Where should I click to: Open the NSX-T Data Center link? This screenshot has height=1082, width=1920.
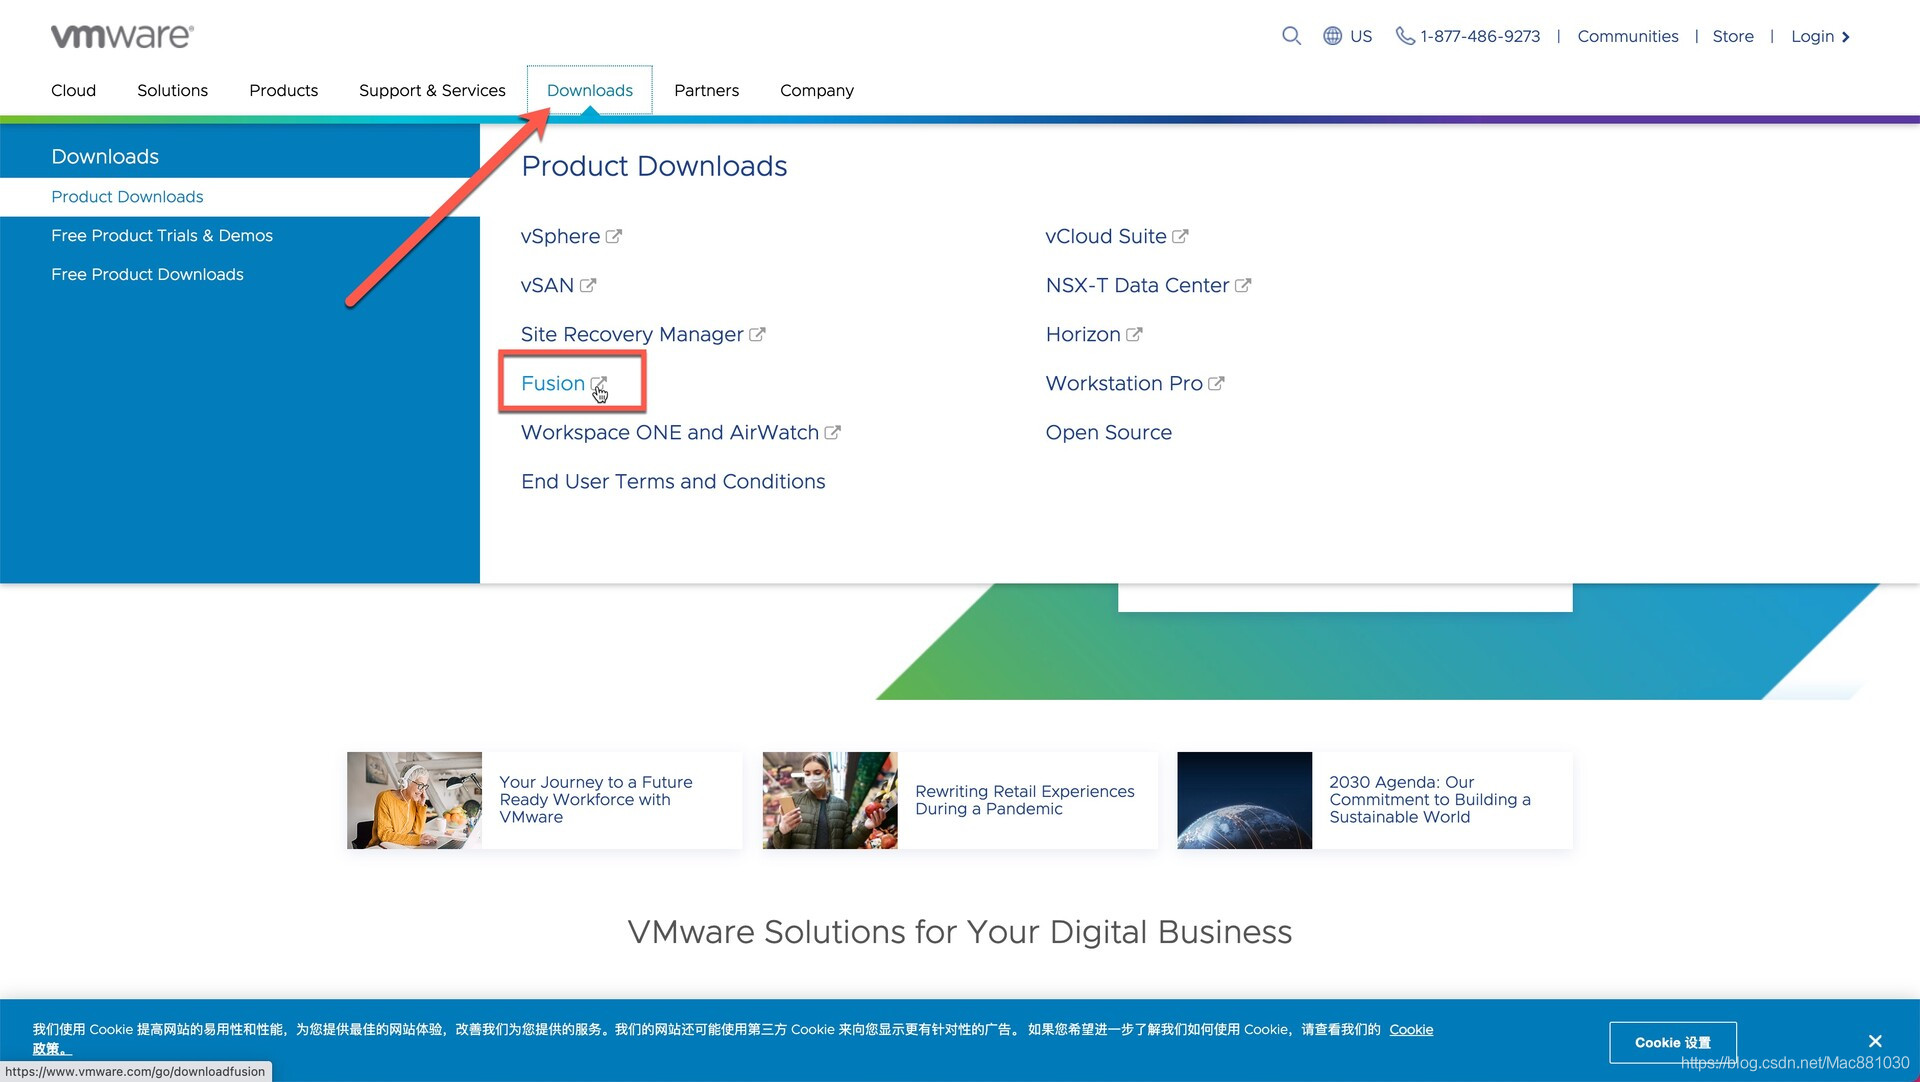point(1137,286)
